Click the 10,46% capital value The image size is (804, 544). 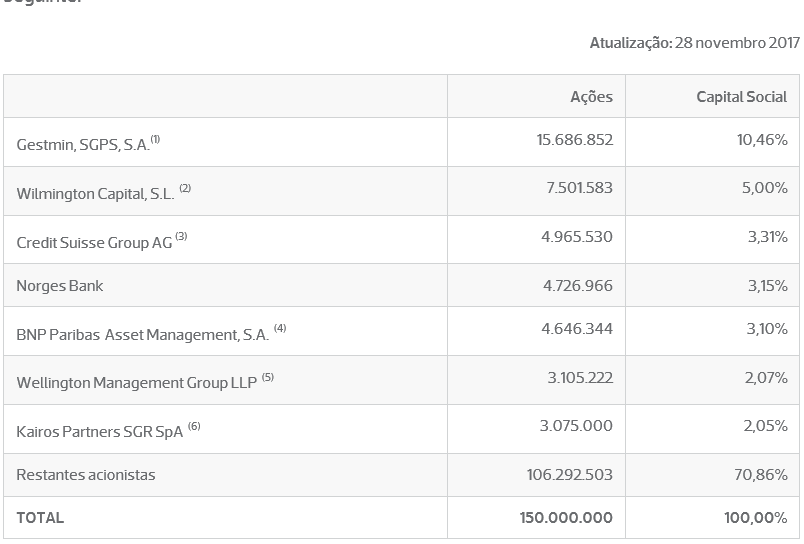(x=762, y=139)
